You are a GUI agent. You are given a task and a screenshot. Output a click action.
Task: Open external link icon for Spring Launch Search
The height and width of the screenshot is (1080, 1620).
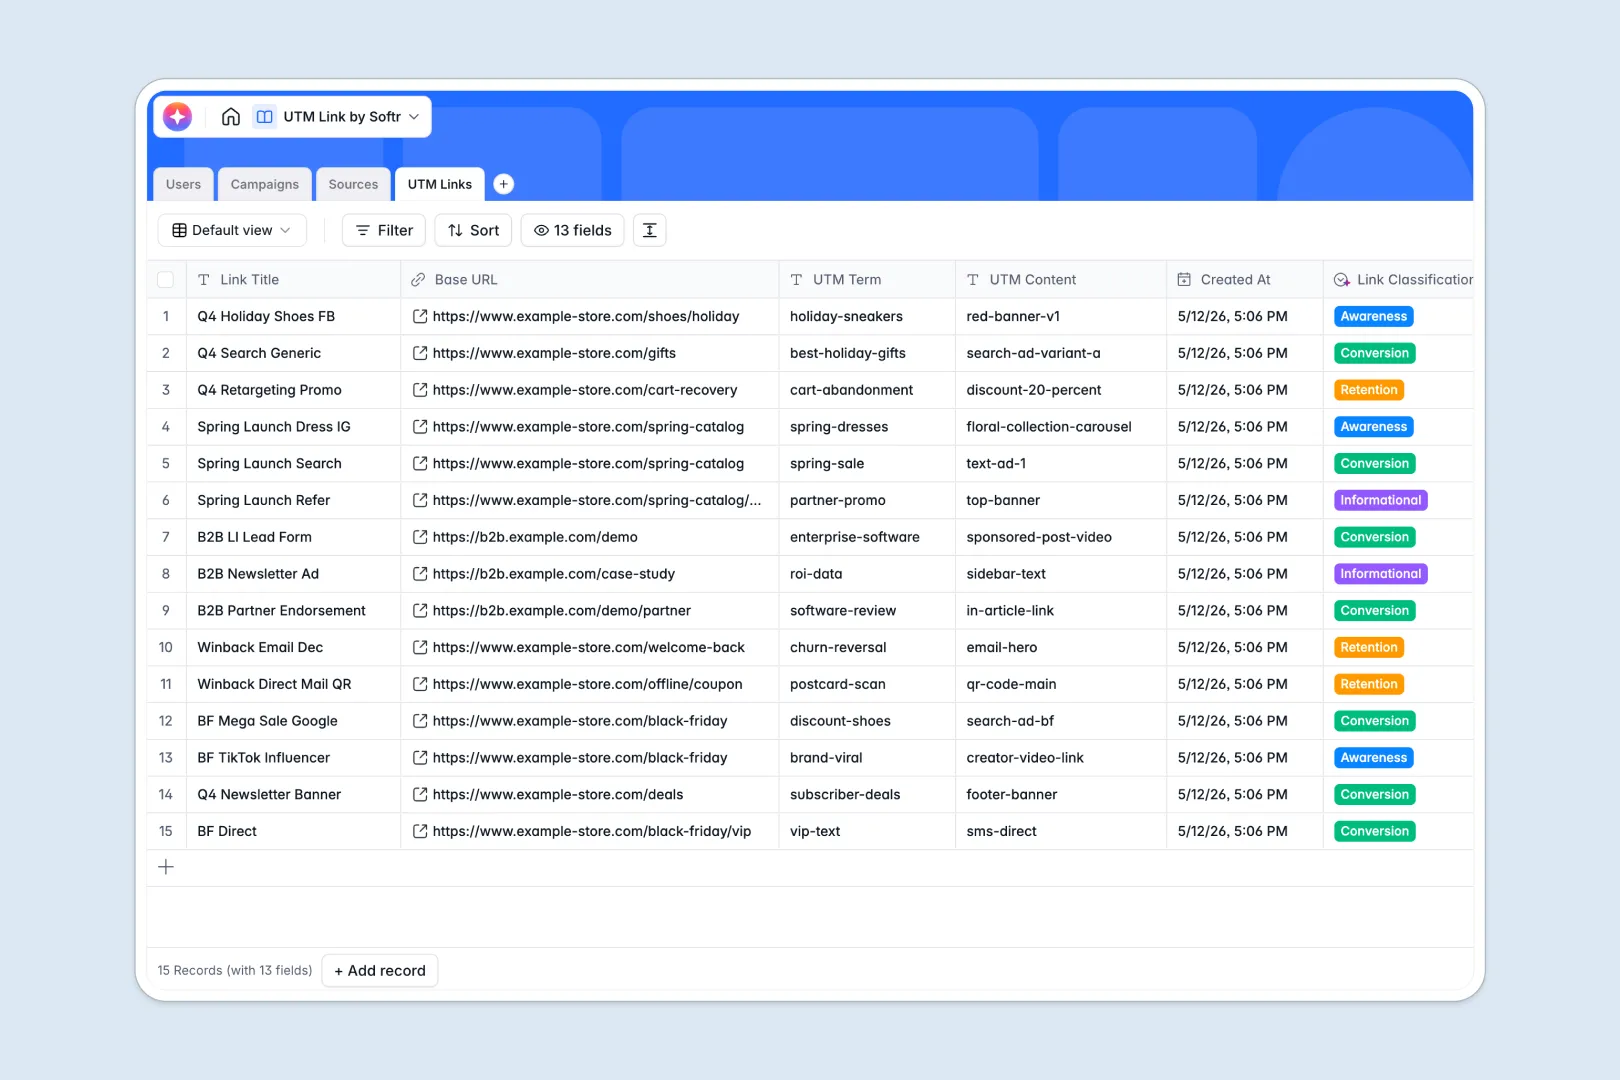[x=420, y=463]
